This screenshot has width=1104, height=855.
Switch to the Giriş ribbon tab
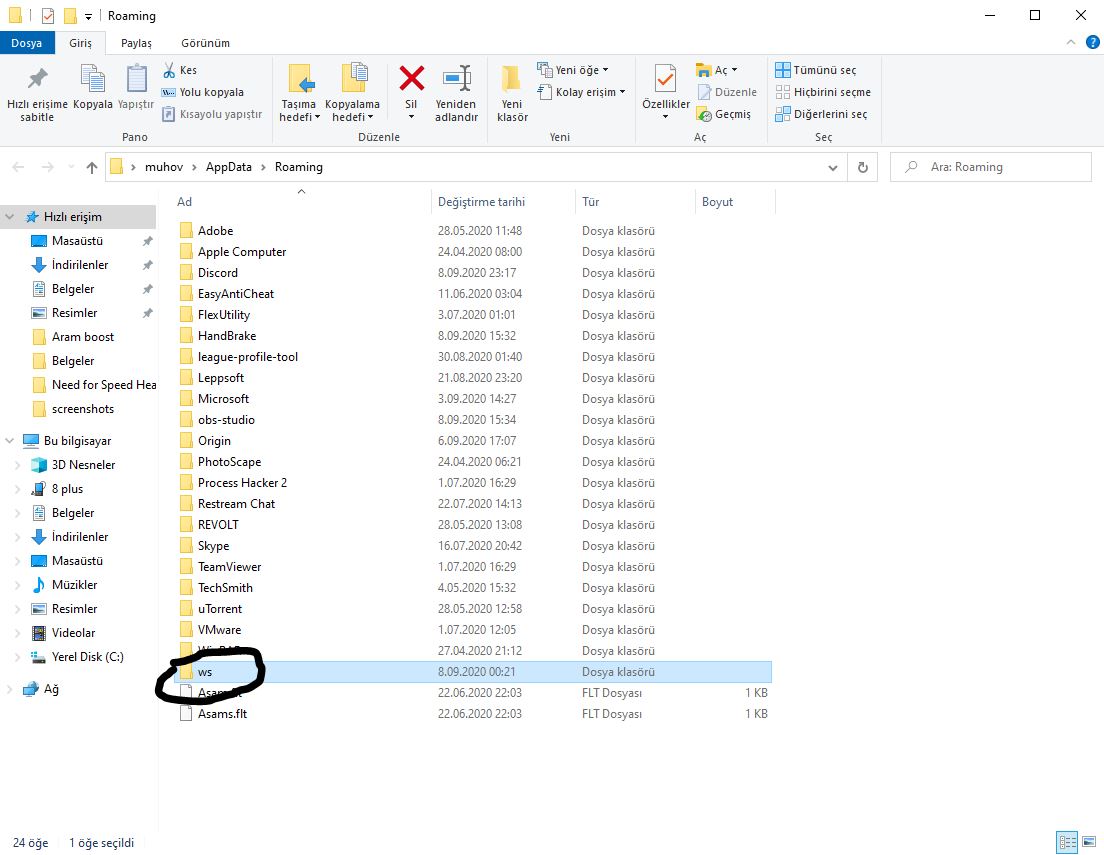click(x=80, y=43)
